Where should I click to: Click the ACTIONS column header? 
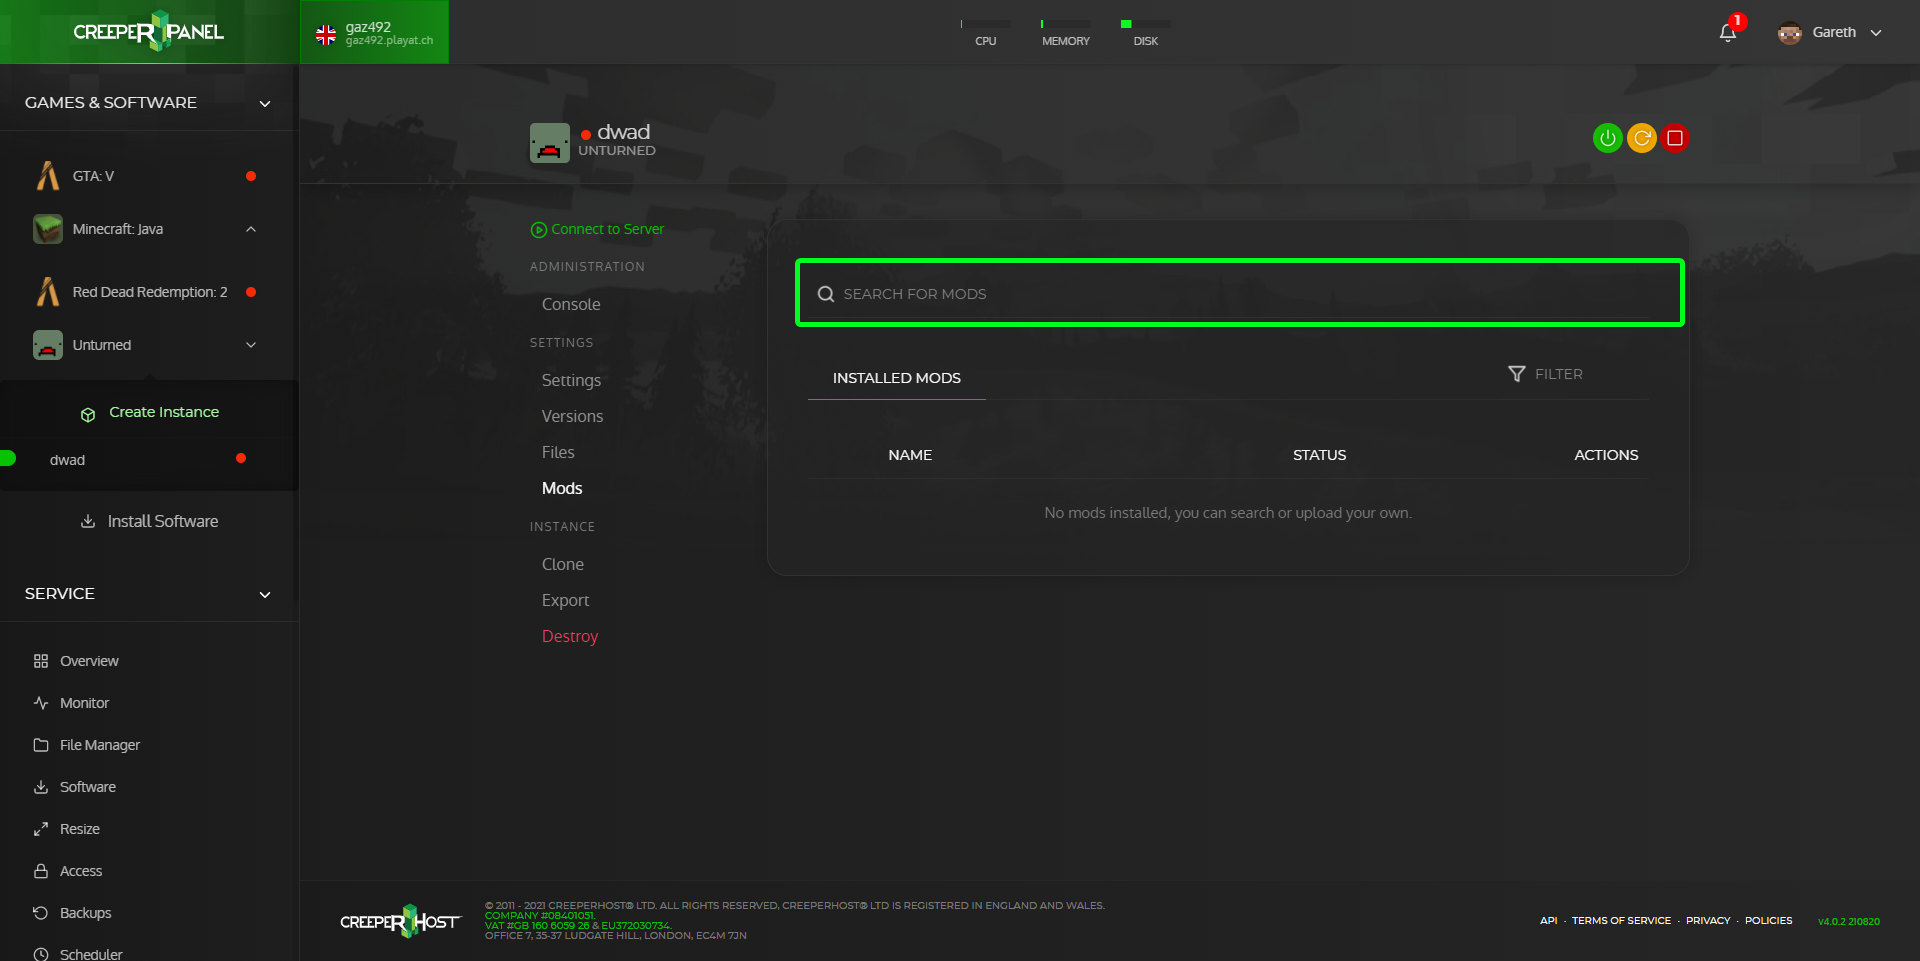tap(1606, 455)
